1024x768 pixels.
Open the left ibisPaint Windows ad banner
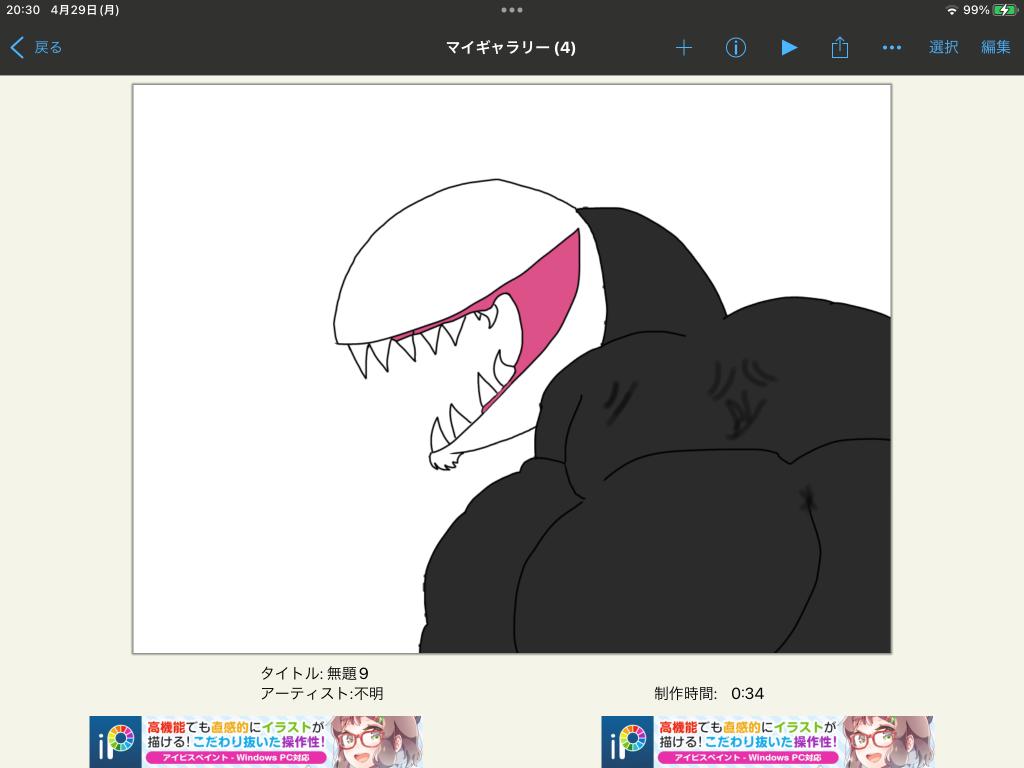256,741
